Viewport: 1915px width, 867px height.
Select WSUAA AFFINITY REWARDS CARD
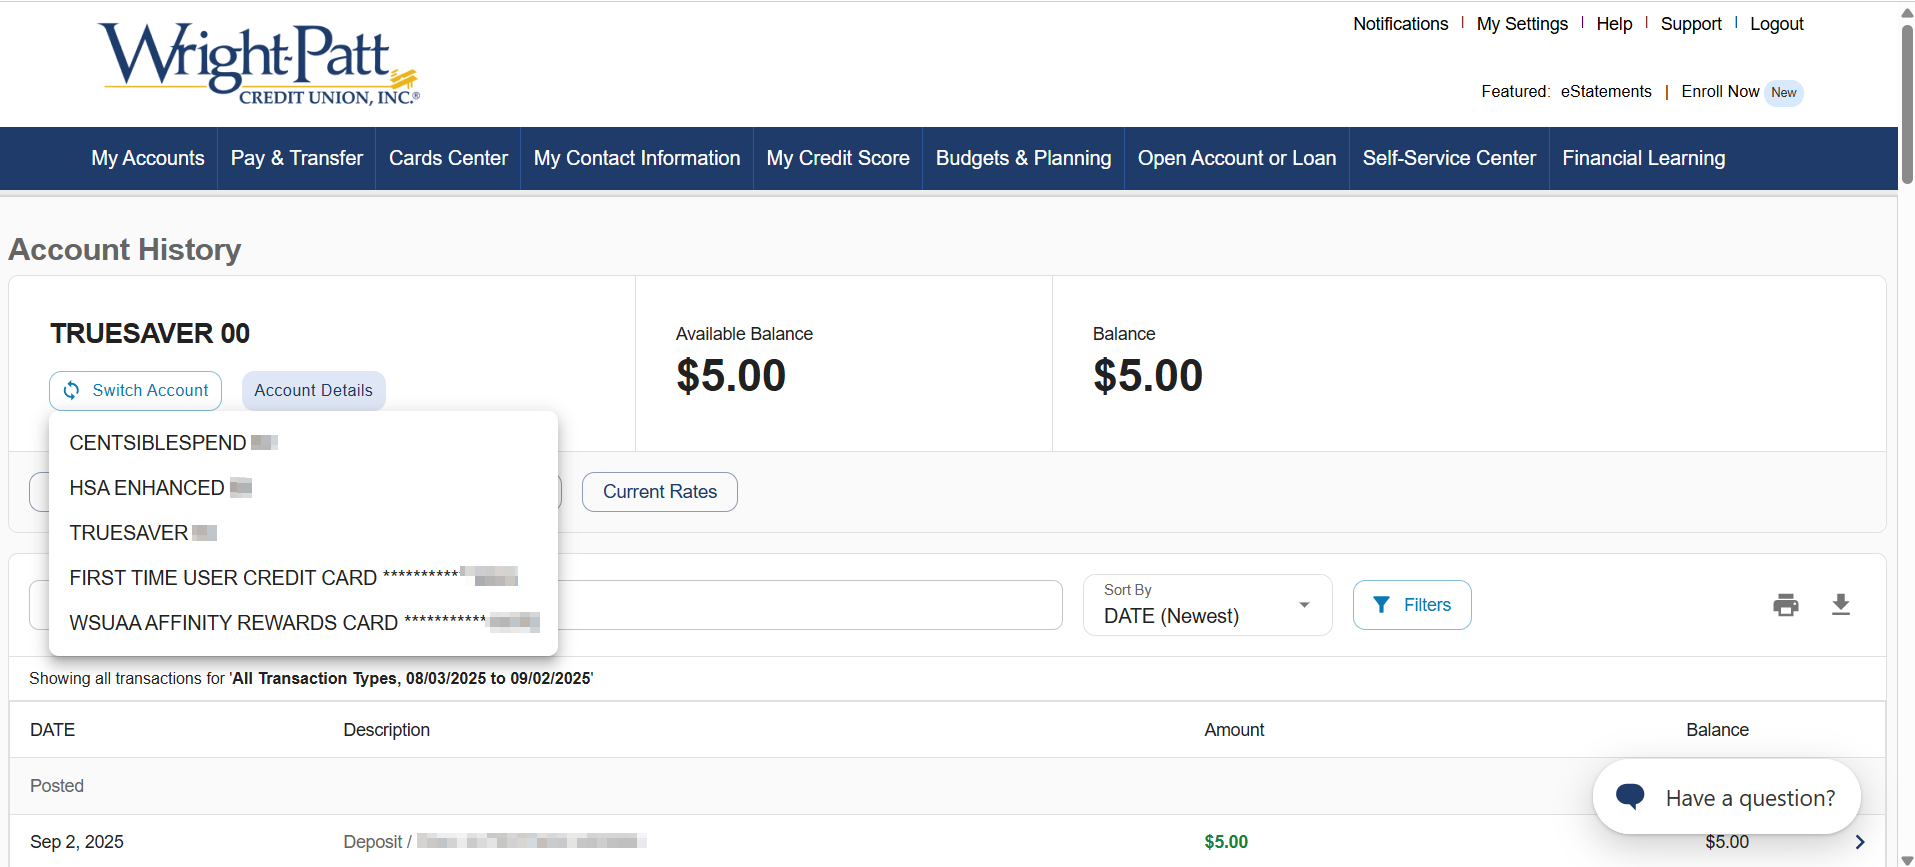[x=234, y=623]
